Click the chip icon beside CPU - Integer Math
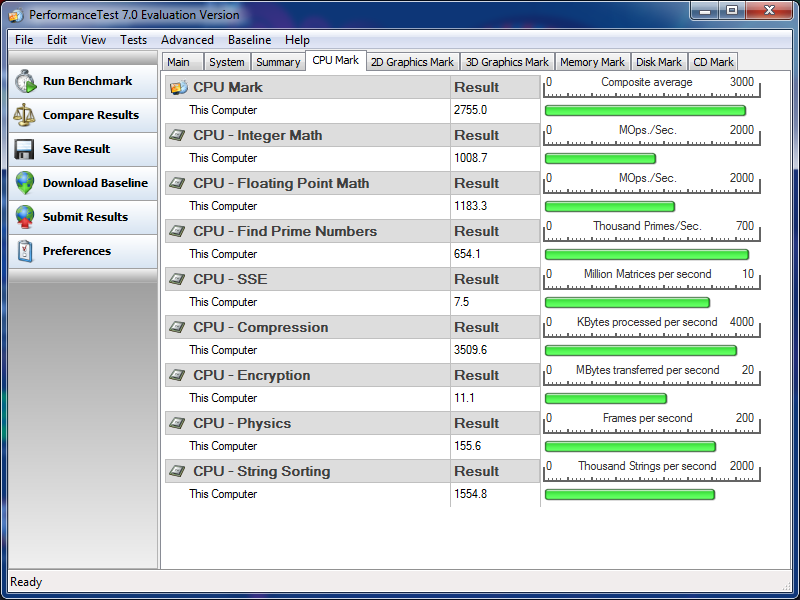Viewport: 800px width, 600px height. pos(177,135)
